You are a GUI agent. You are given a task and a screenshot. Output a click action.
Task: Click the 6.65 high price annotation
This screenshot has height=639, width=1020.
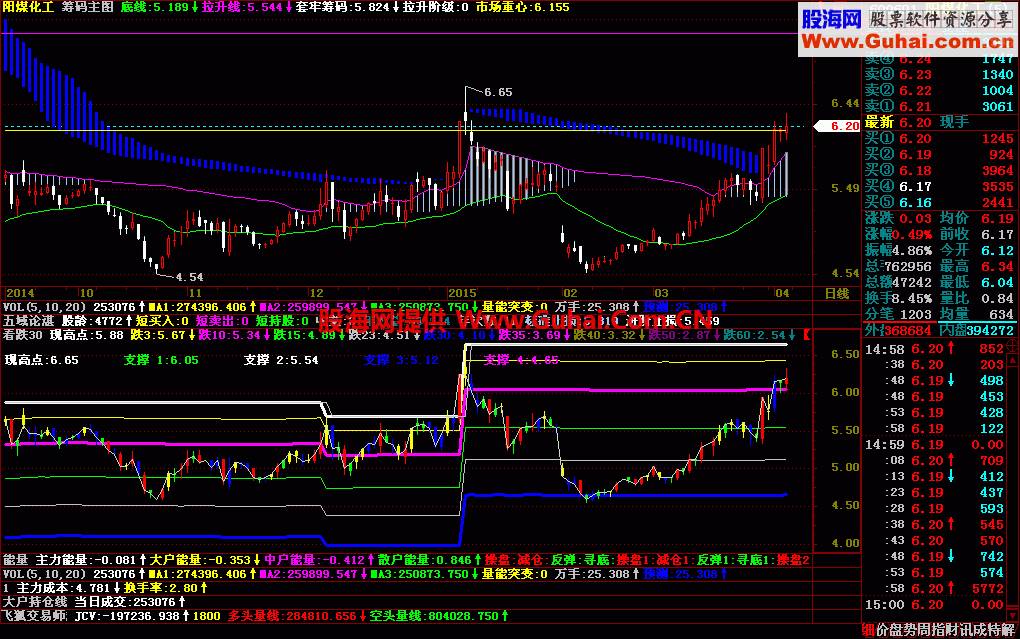click(x=498, y=92)
